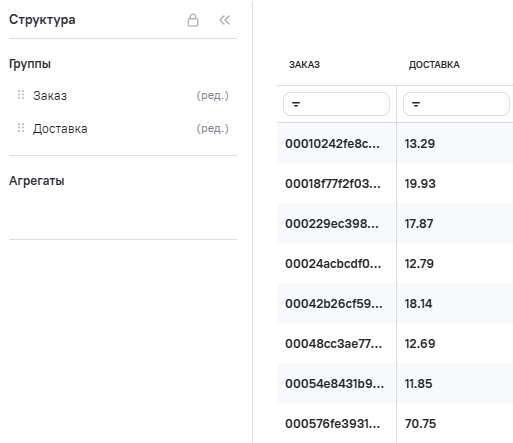
Task: Select the delivery value 19.93 cell
Action: [x=455, y=183]
